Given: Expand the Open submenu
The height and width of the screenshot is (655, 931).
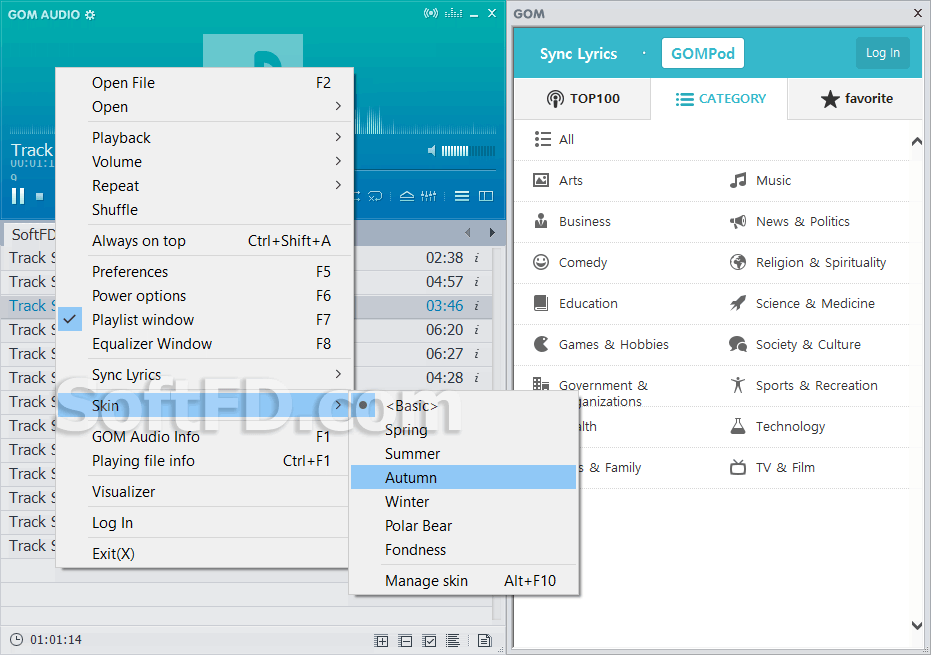Looking at the screenshot, I should tap(205, 107).
